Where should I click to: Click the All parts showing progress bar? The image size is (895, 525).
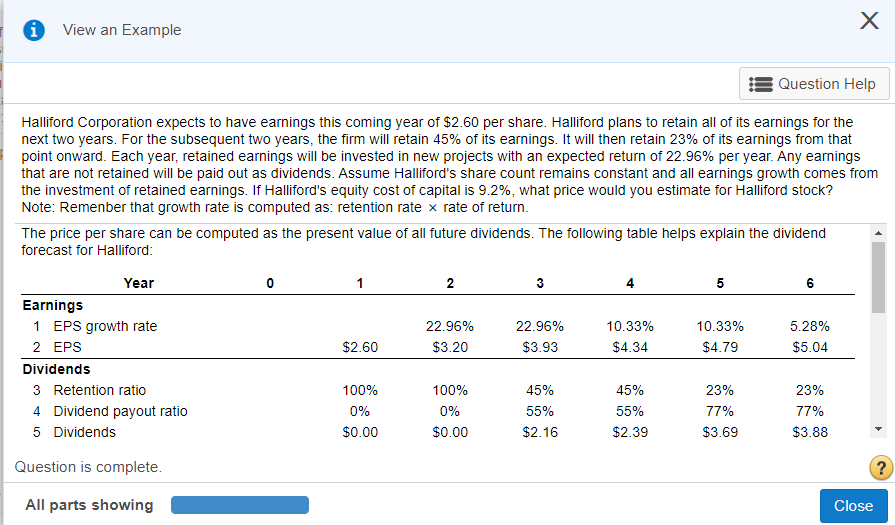[240, 505]
